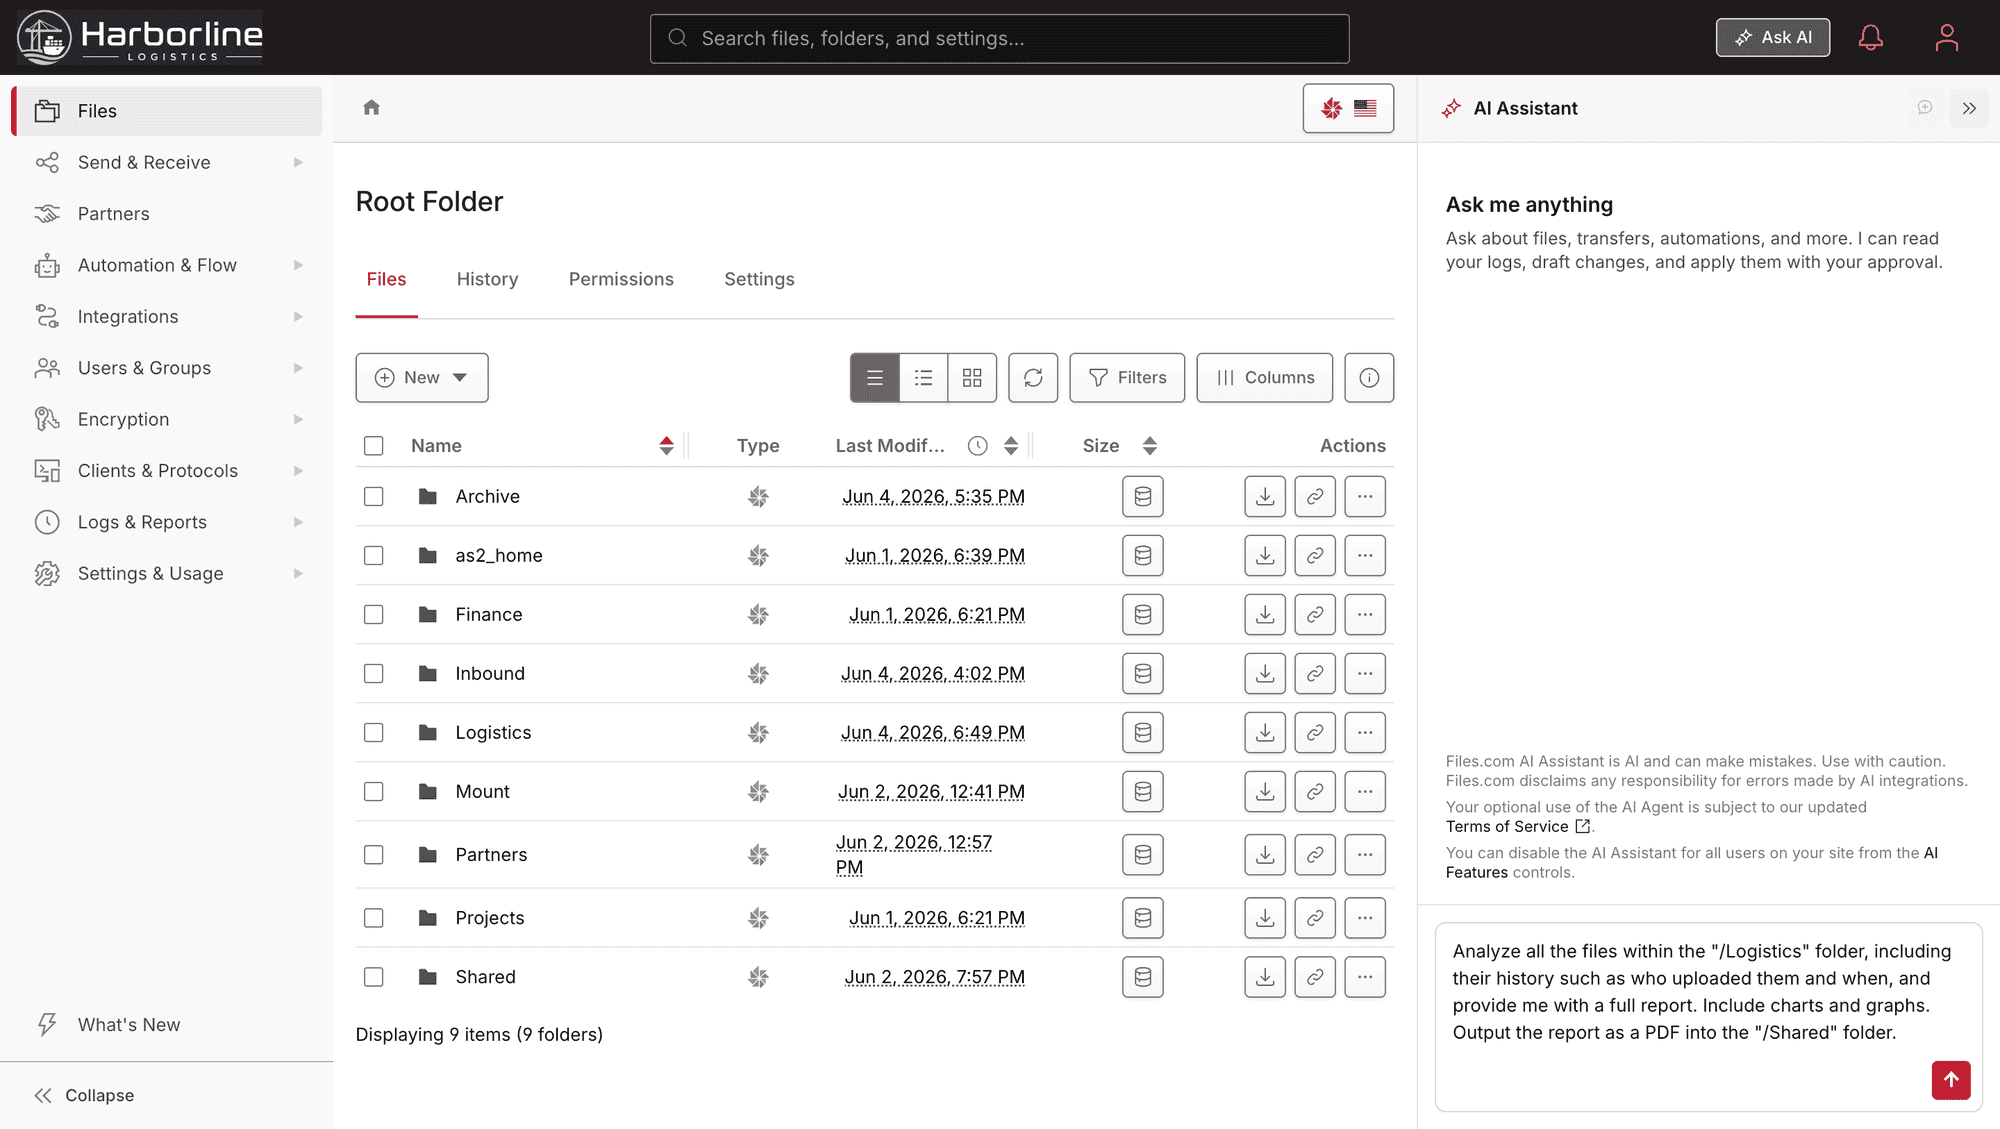The image size is (2000, 1129).
Task: Open the New dropdown menu
Action: click(x=422, y=378)
